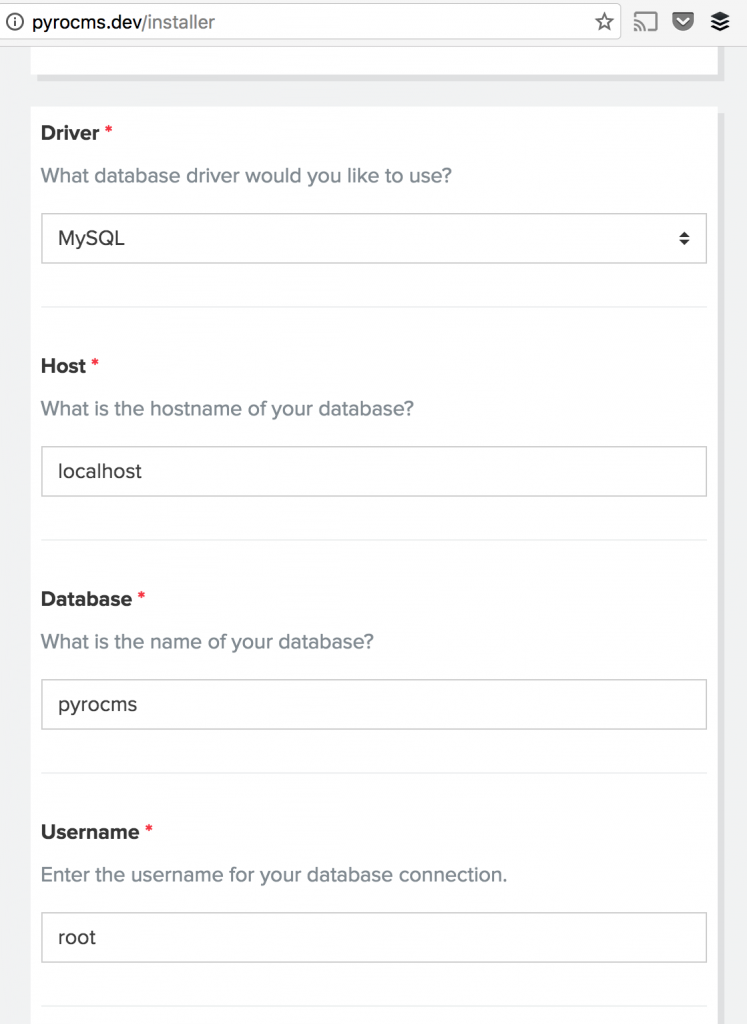
Task: Click the Host field label
Action: [x=63, y=366]
